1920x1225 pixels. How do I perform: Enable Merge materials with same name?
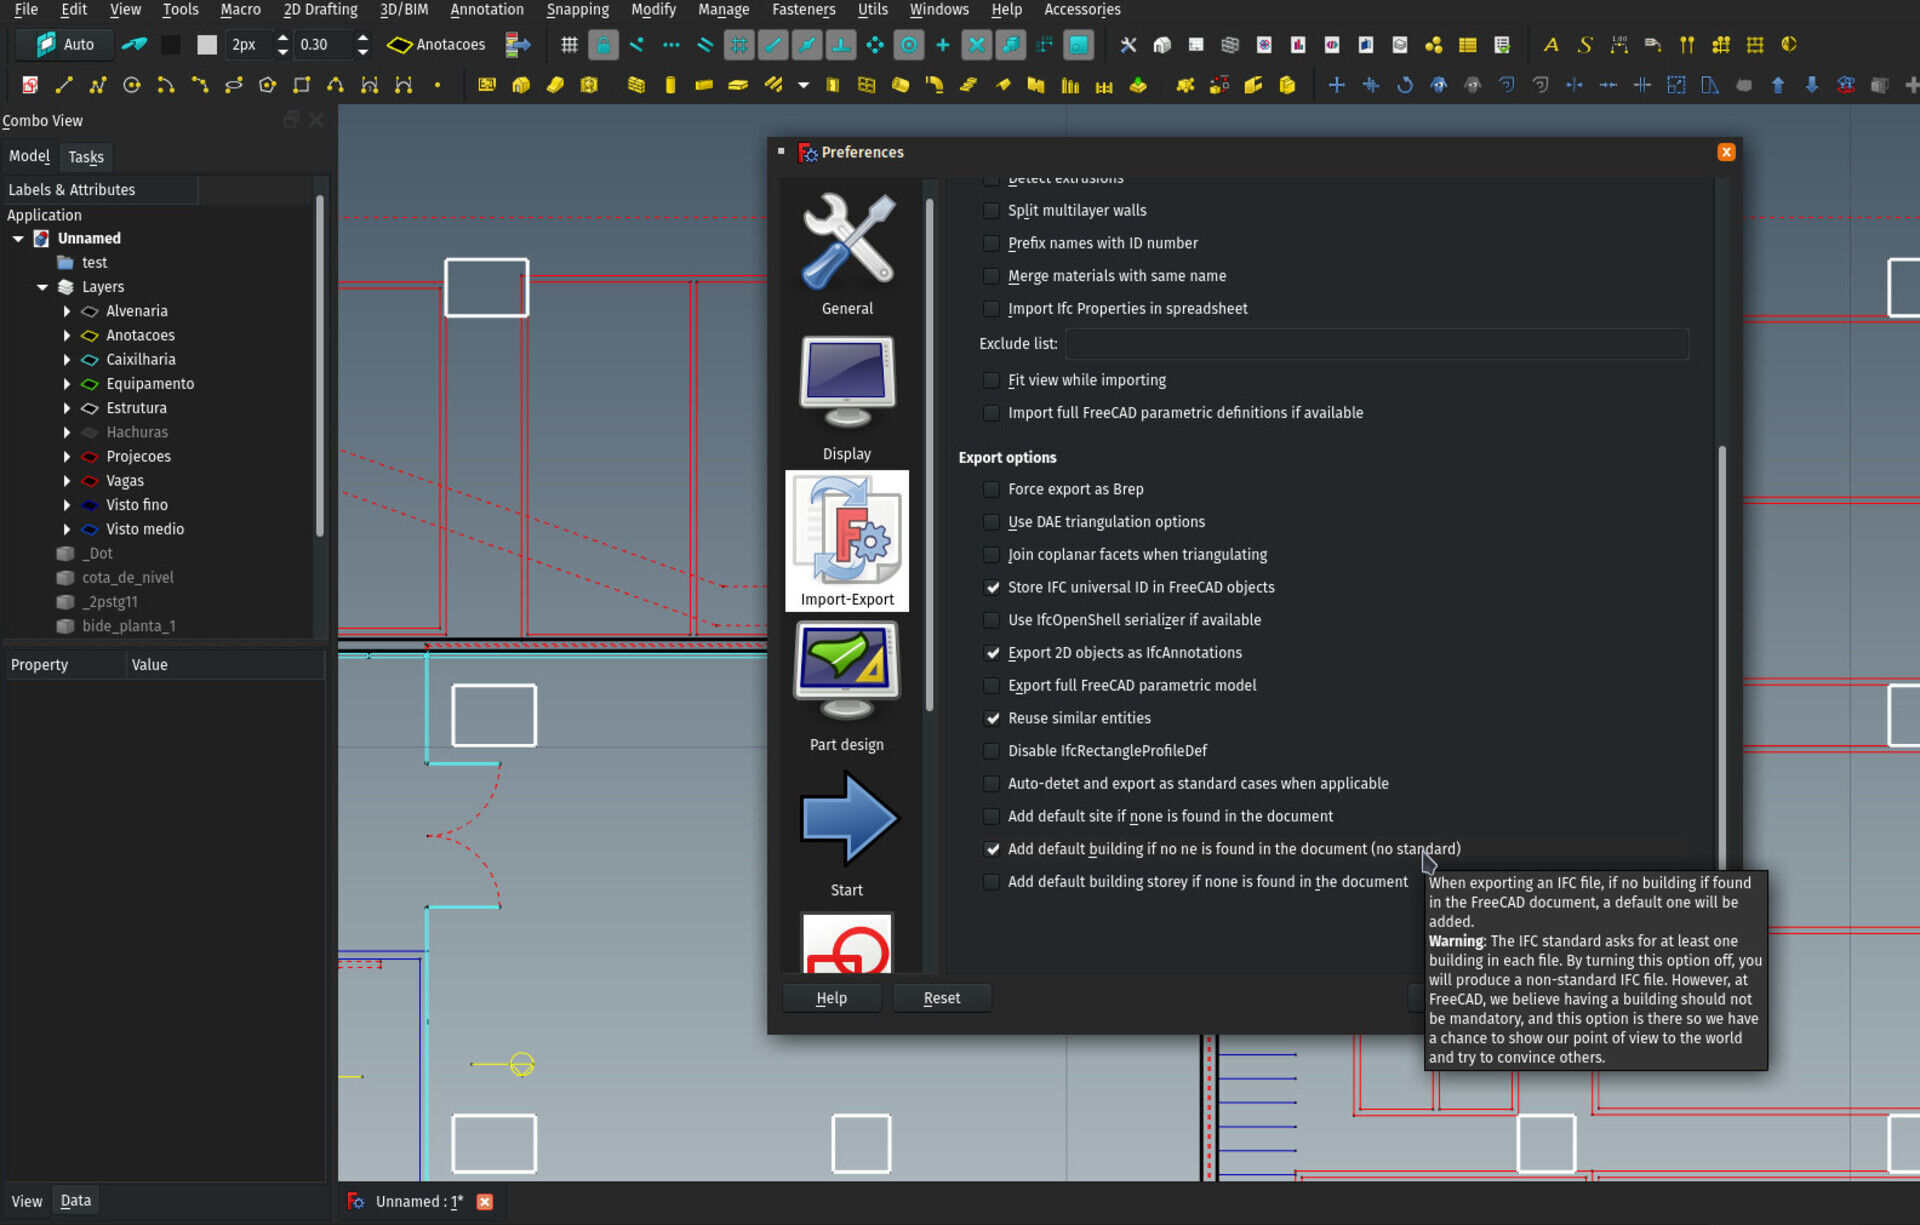click(991, 277)
